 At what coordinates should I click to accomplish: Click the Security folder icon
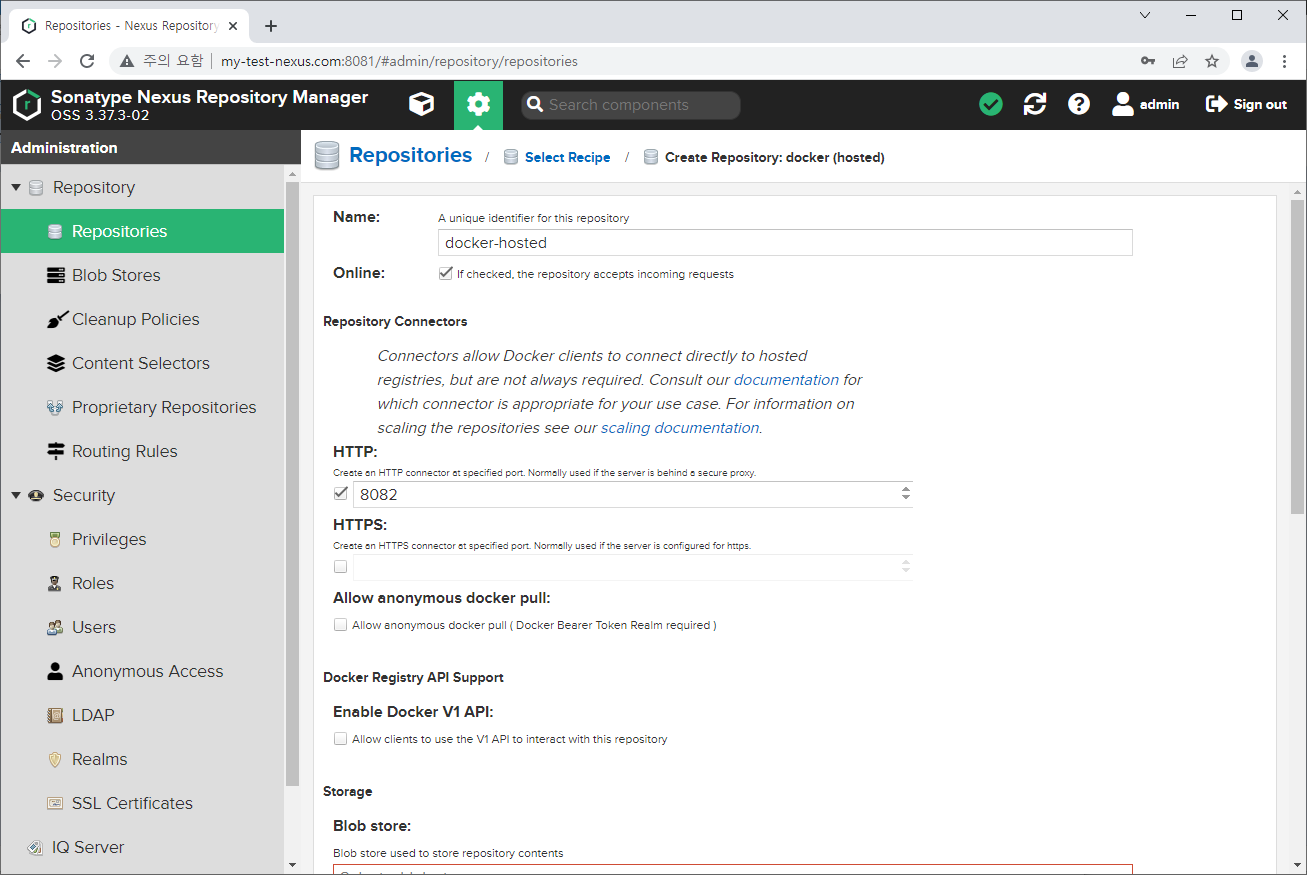coord(36,495)
